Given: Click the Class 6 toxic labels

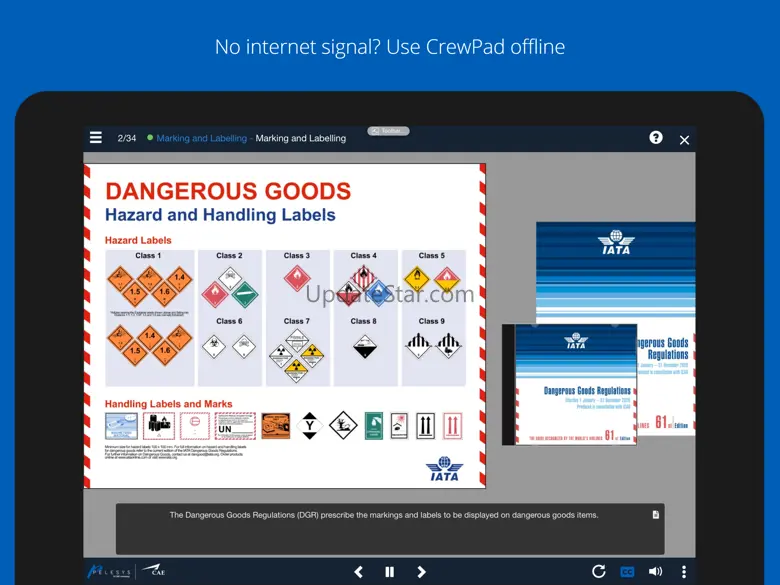Looking at the screenshot, I should (229, 346).
